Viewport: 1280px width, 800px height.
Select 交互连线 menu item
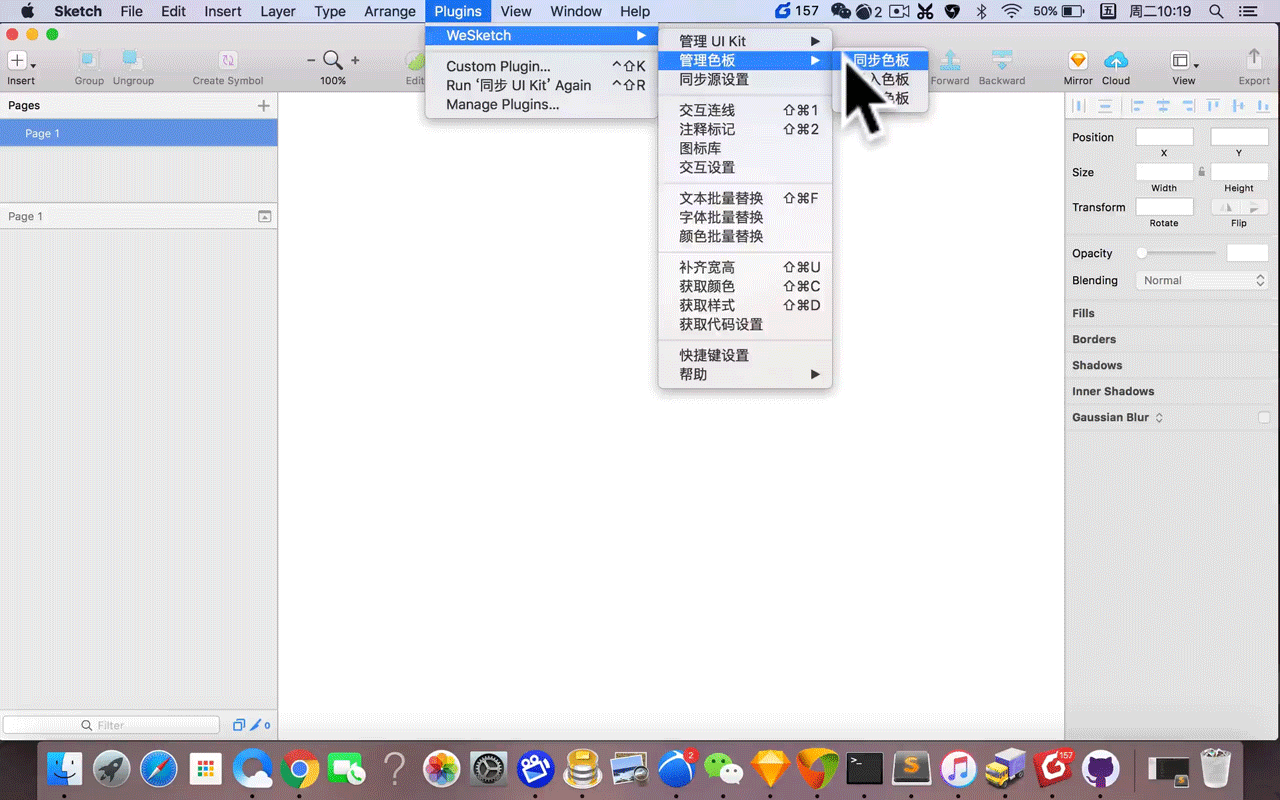[745, 110]
